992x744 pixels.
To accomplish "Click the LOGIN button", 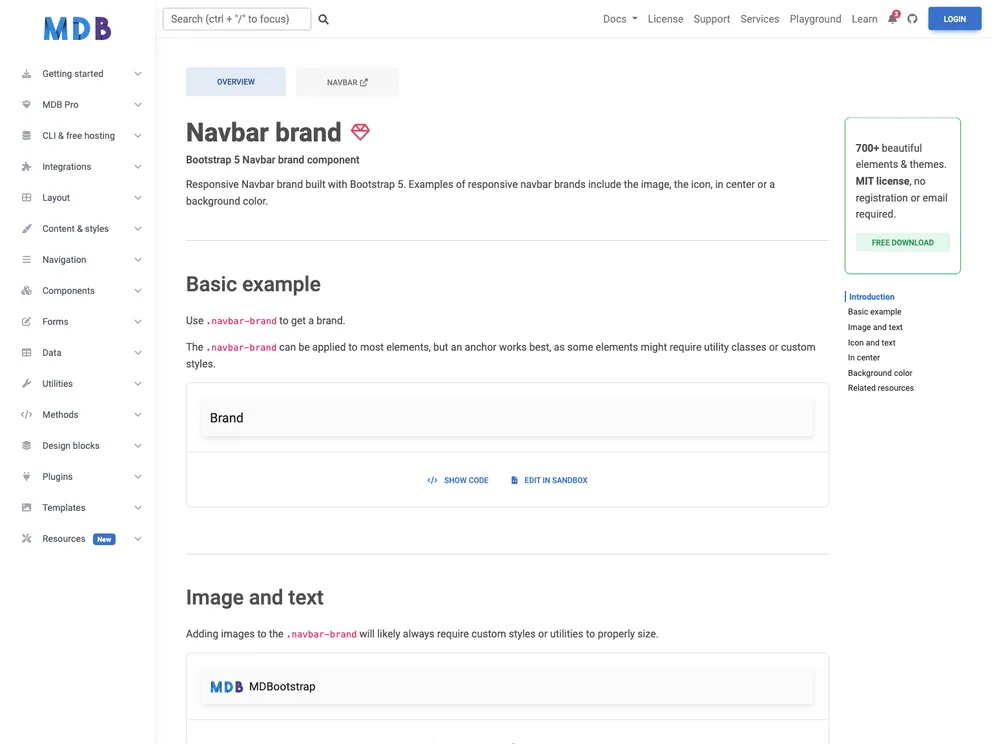I will [x=954, y=18].
